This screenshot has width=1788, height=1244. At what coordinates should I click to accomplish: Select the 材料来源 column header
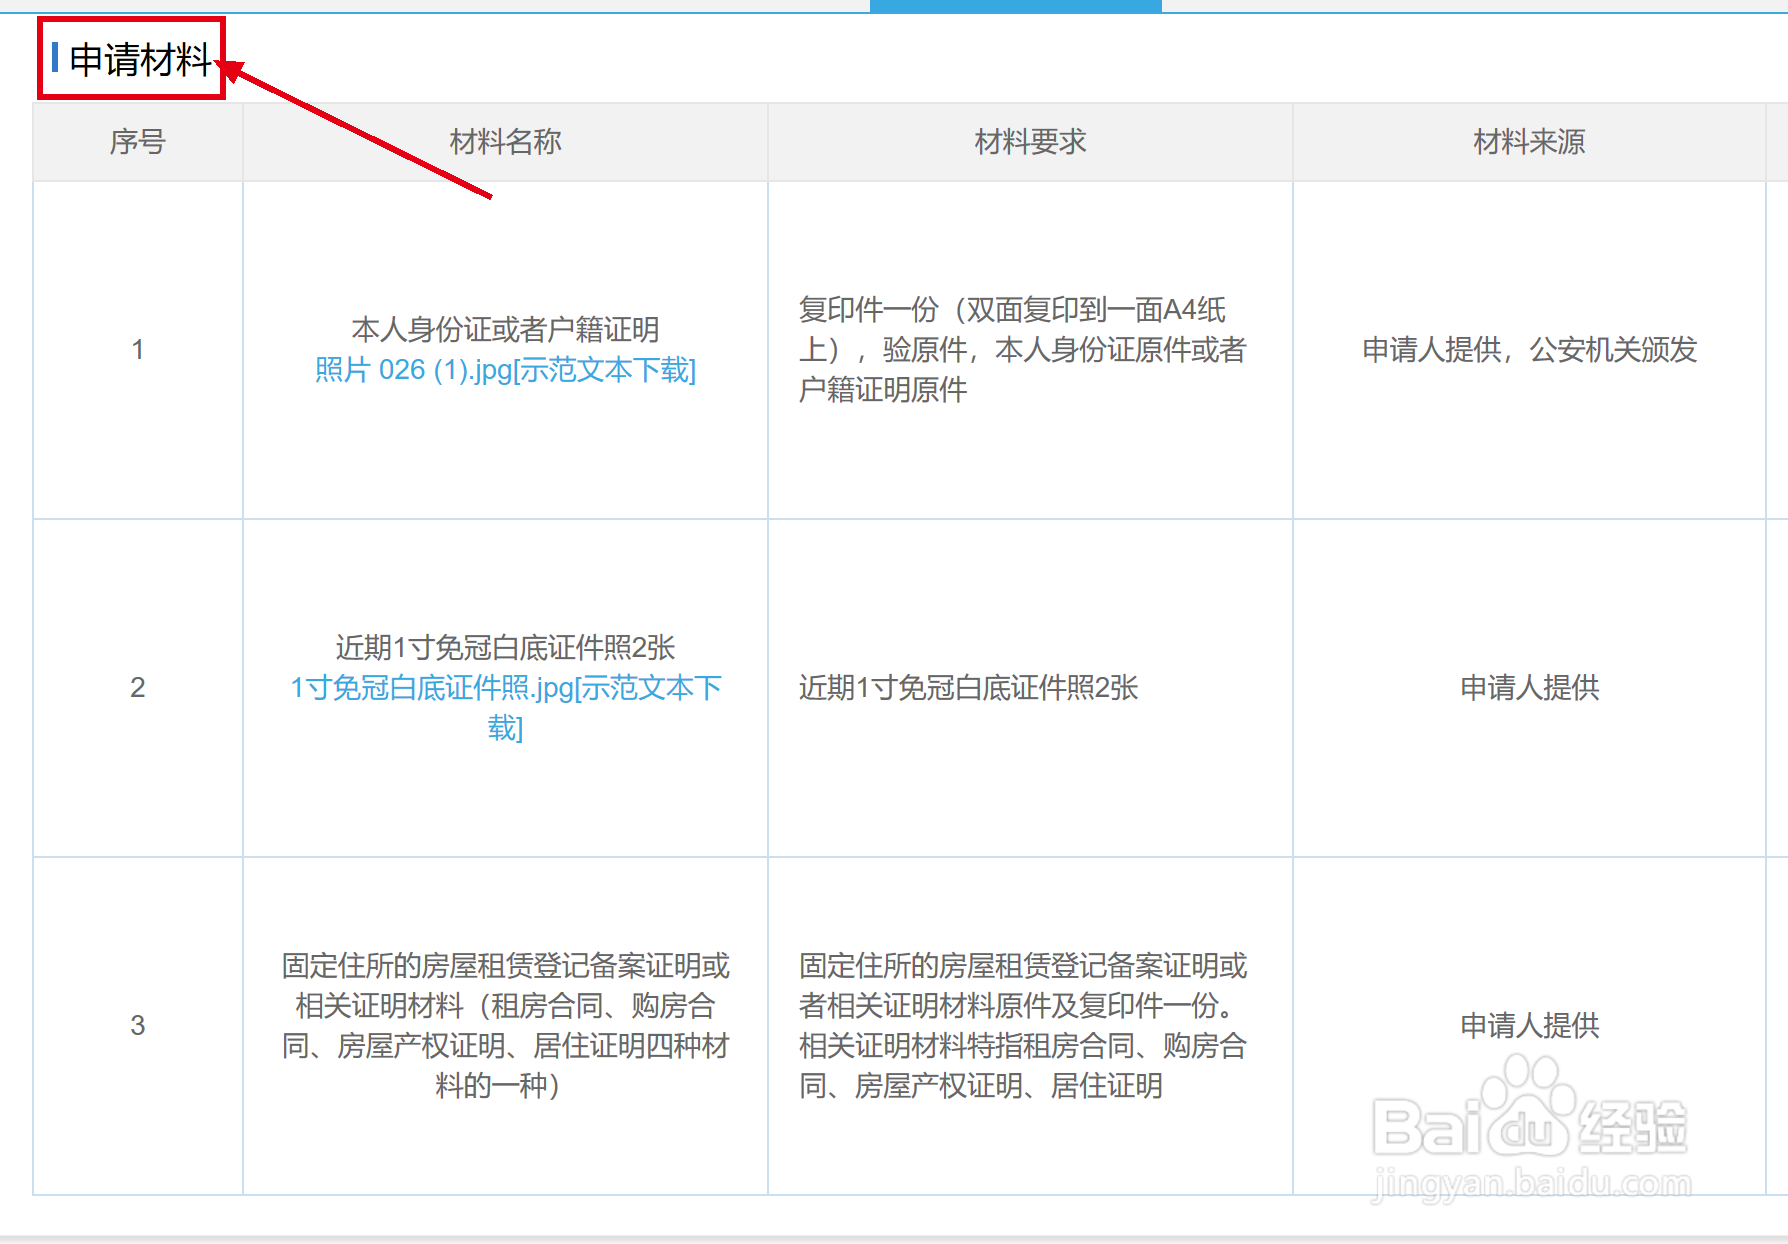[1529, 142]
